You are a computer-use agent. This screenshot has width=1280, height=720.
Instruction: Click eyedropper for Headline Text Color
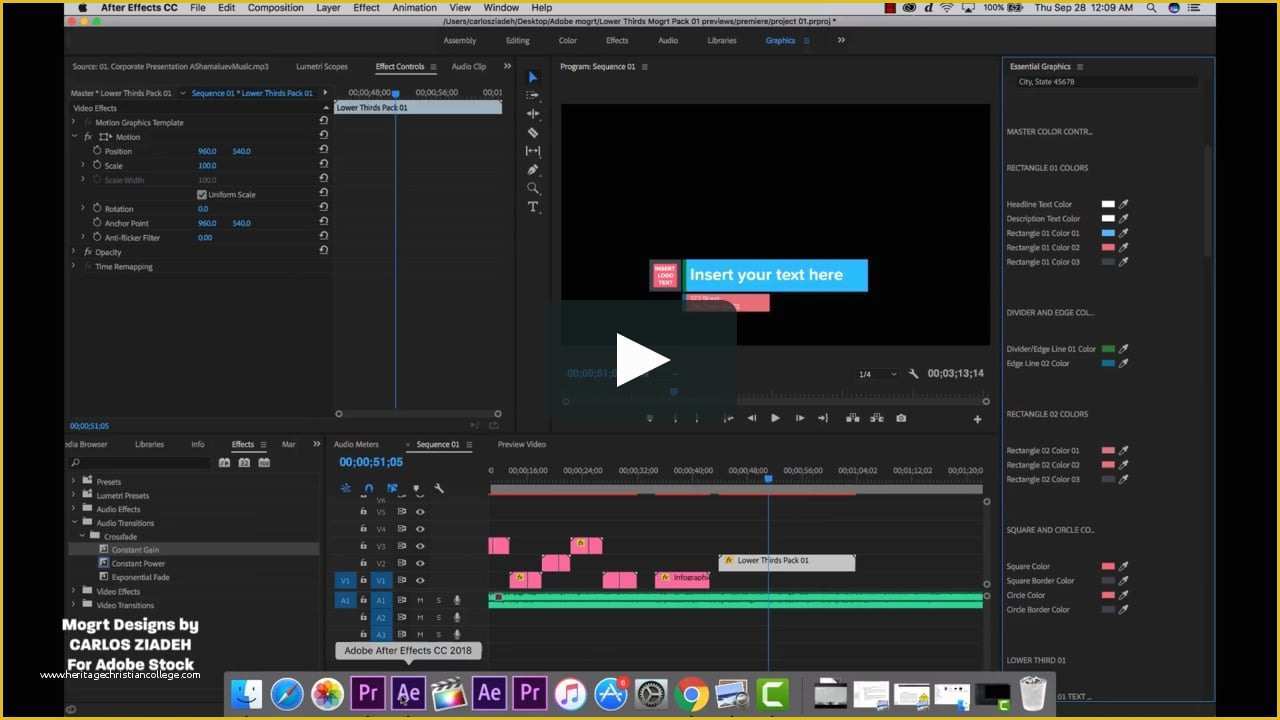(1123, 204)
